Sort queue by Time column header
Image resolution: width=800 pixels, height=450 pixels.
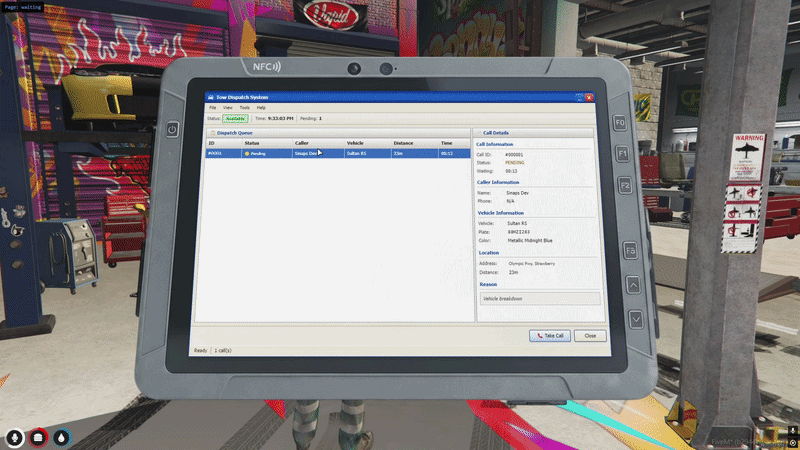tap(454, 143)
